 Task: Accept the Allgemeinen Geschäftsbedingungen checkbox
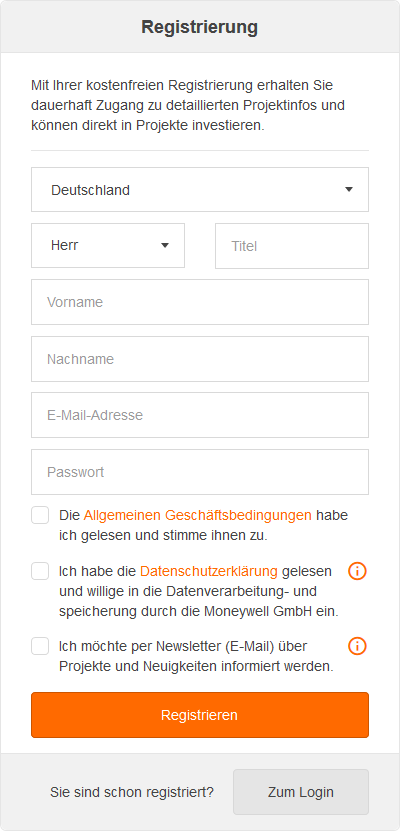point(40,515)
